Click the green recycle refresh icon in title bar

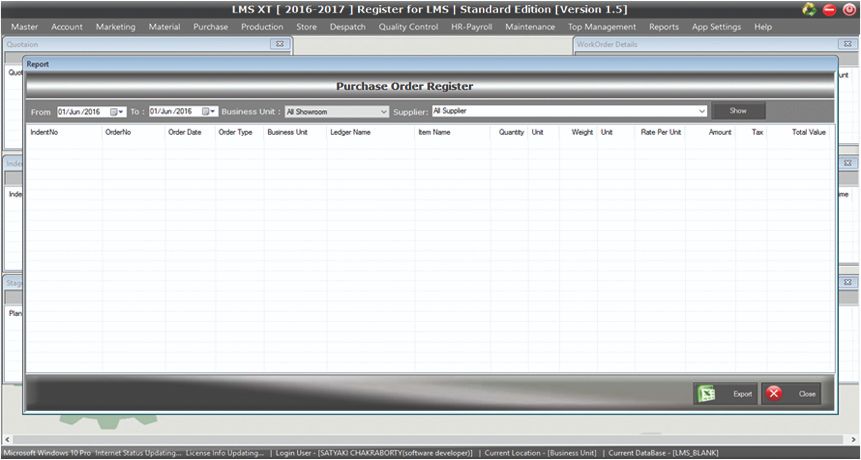pos(809,9)
